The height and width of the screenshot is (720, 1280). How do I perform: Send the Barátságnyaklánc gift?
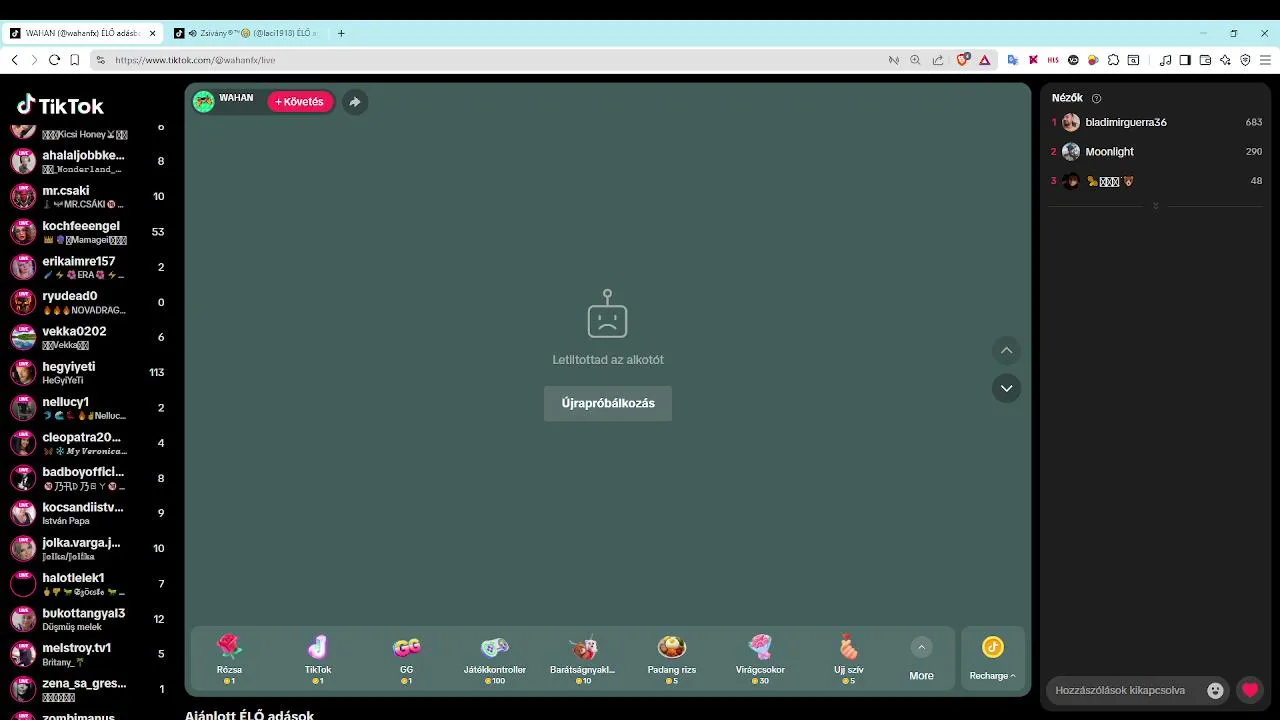(x=583, y=659)
